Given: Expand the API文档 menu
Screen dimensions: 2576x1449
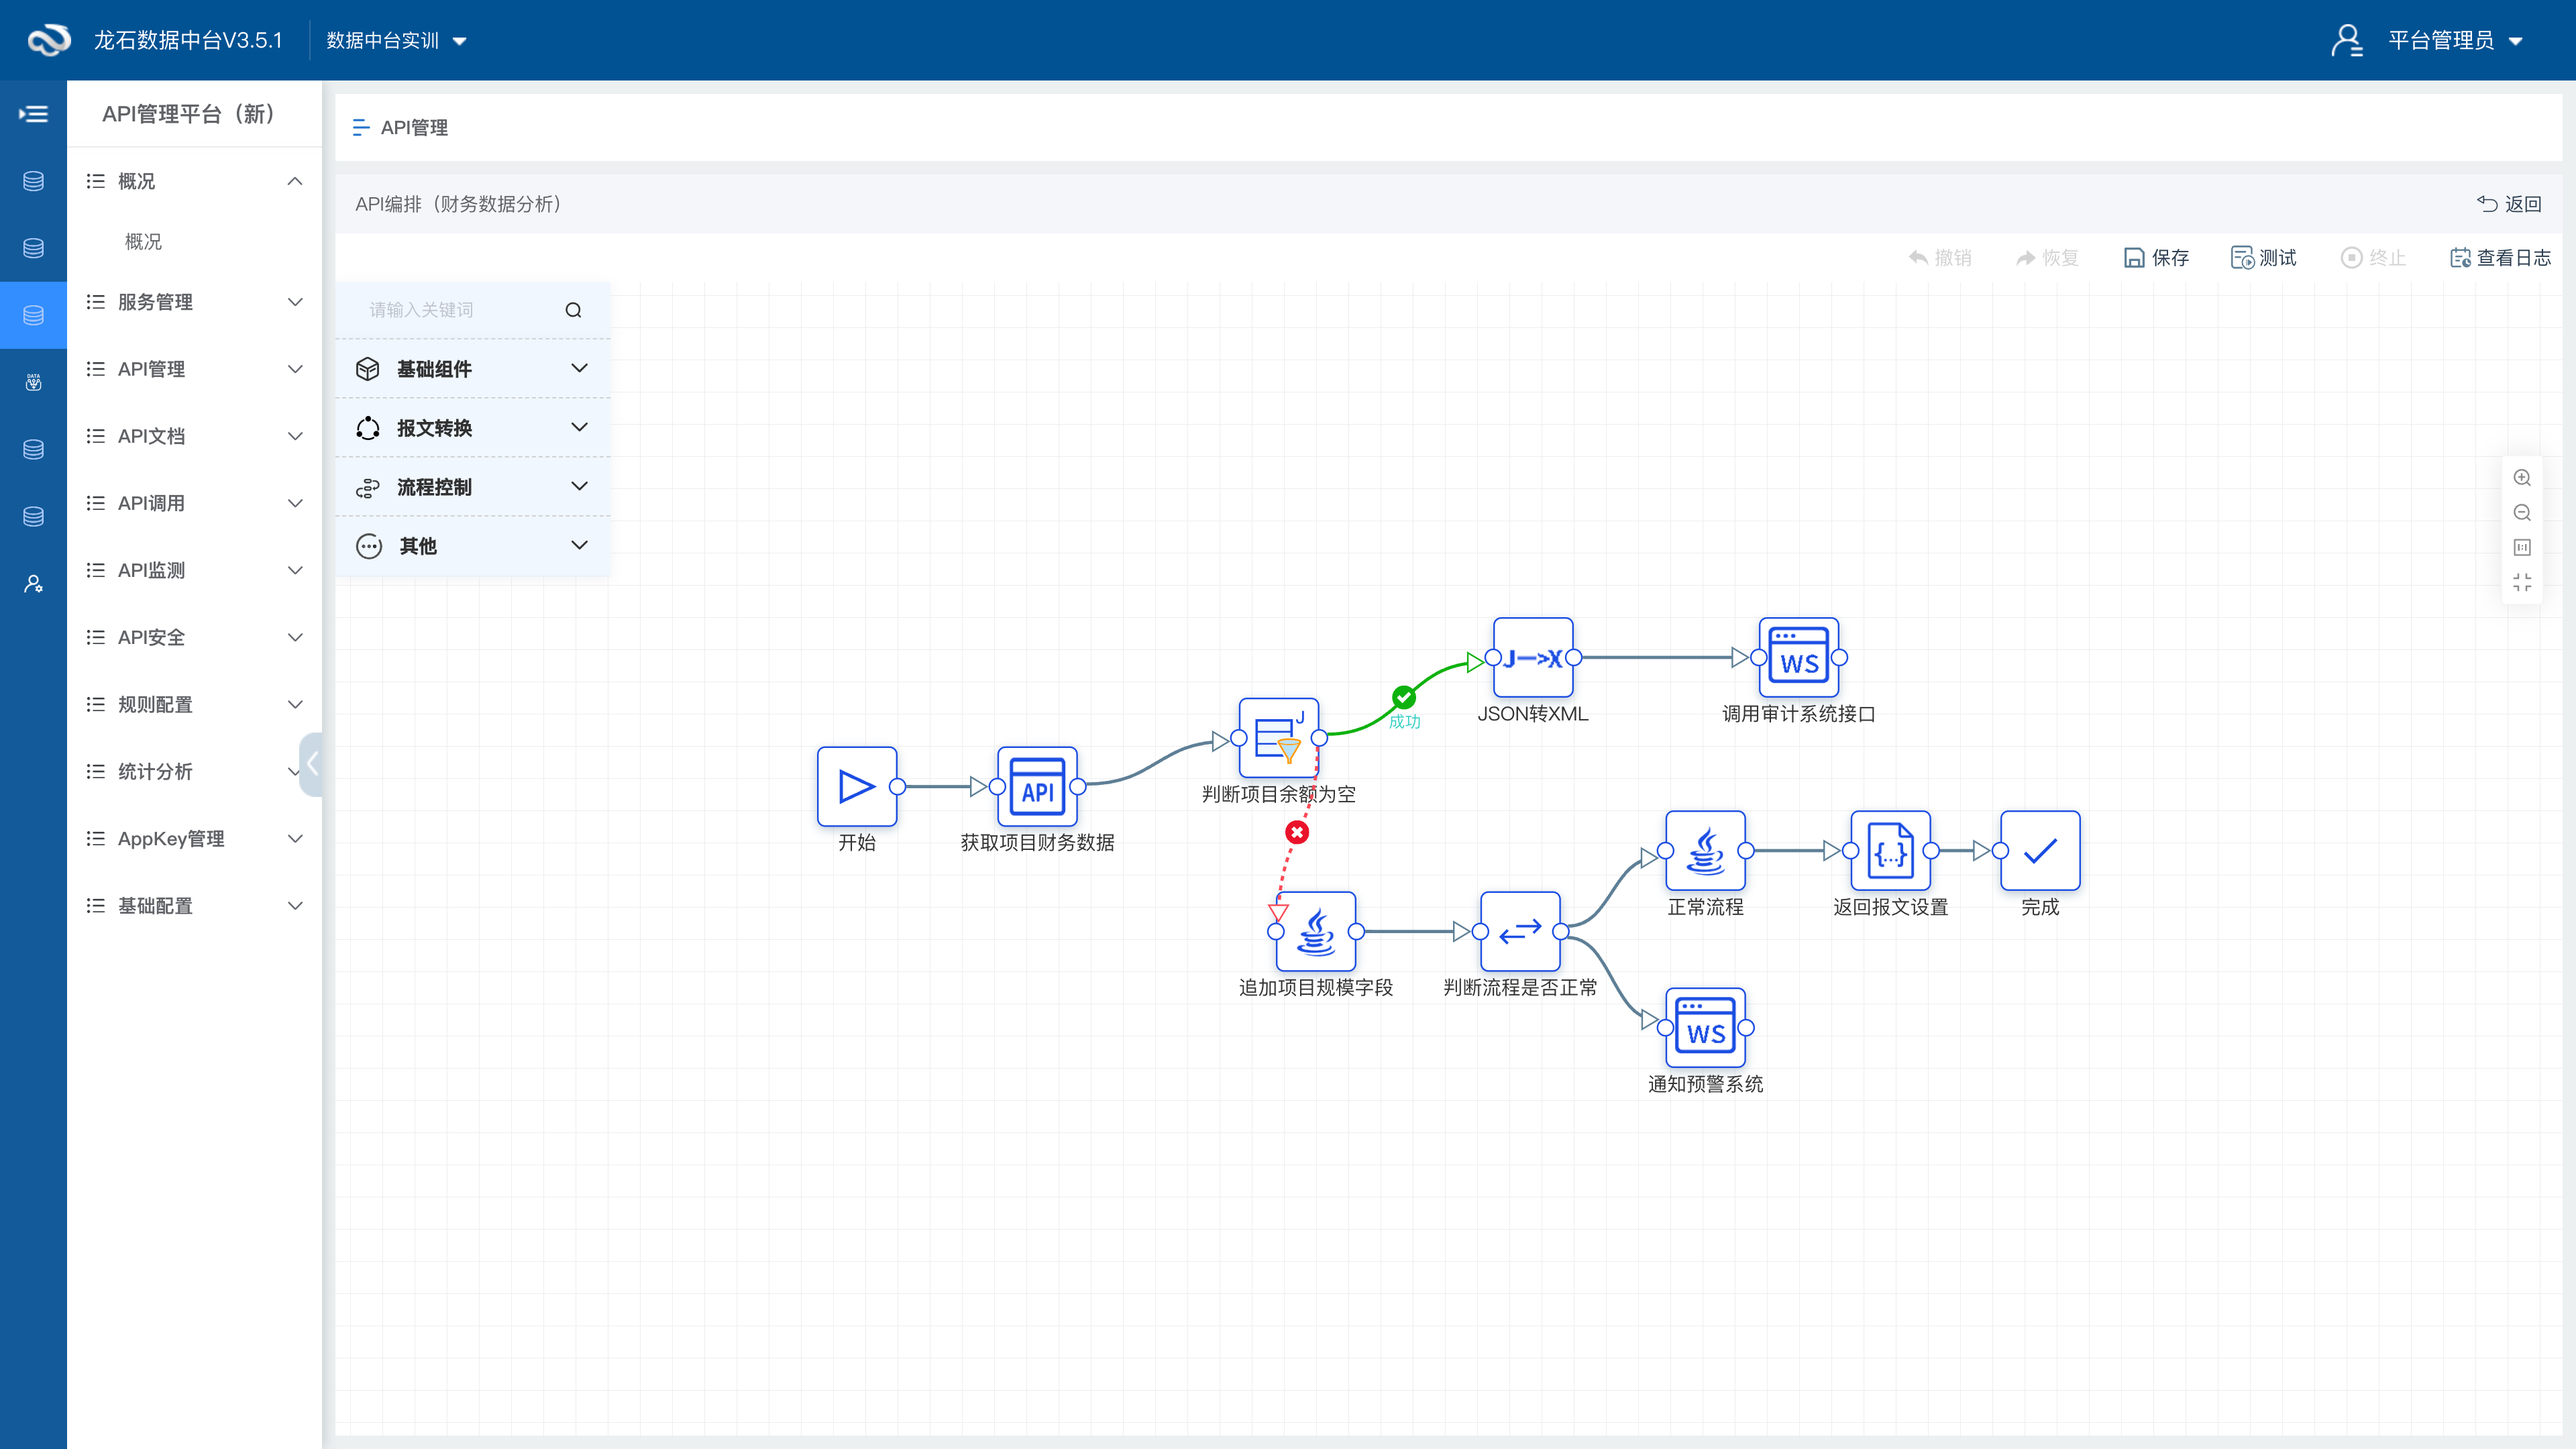Looking at the screenshot, I should coord(194,436).
